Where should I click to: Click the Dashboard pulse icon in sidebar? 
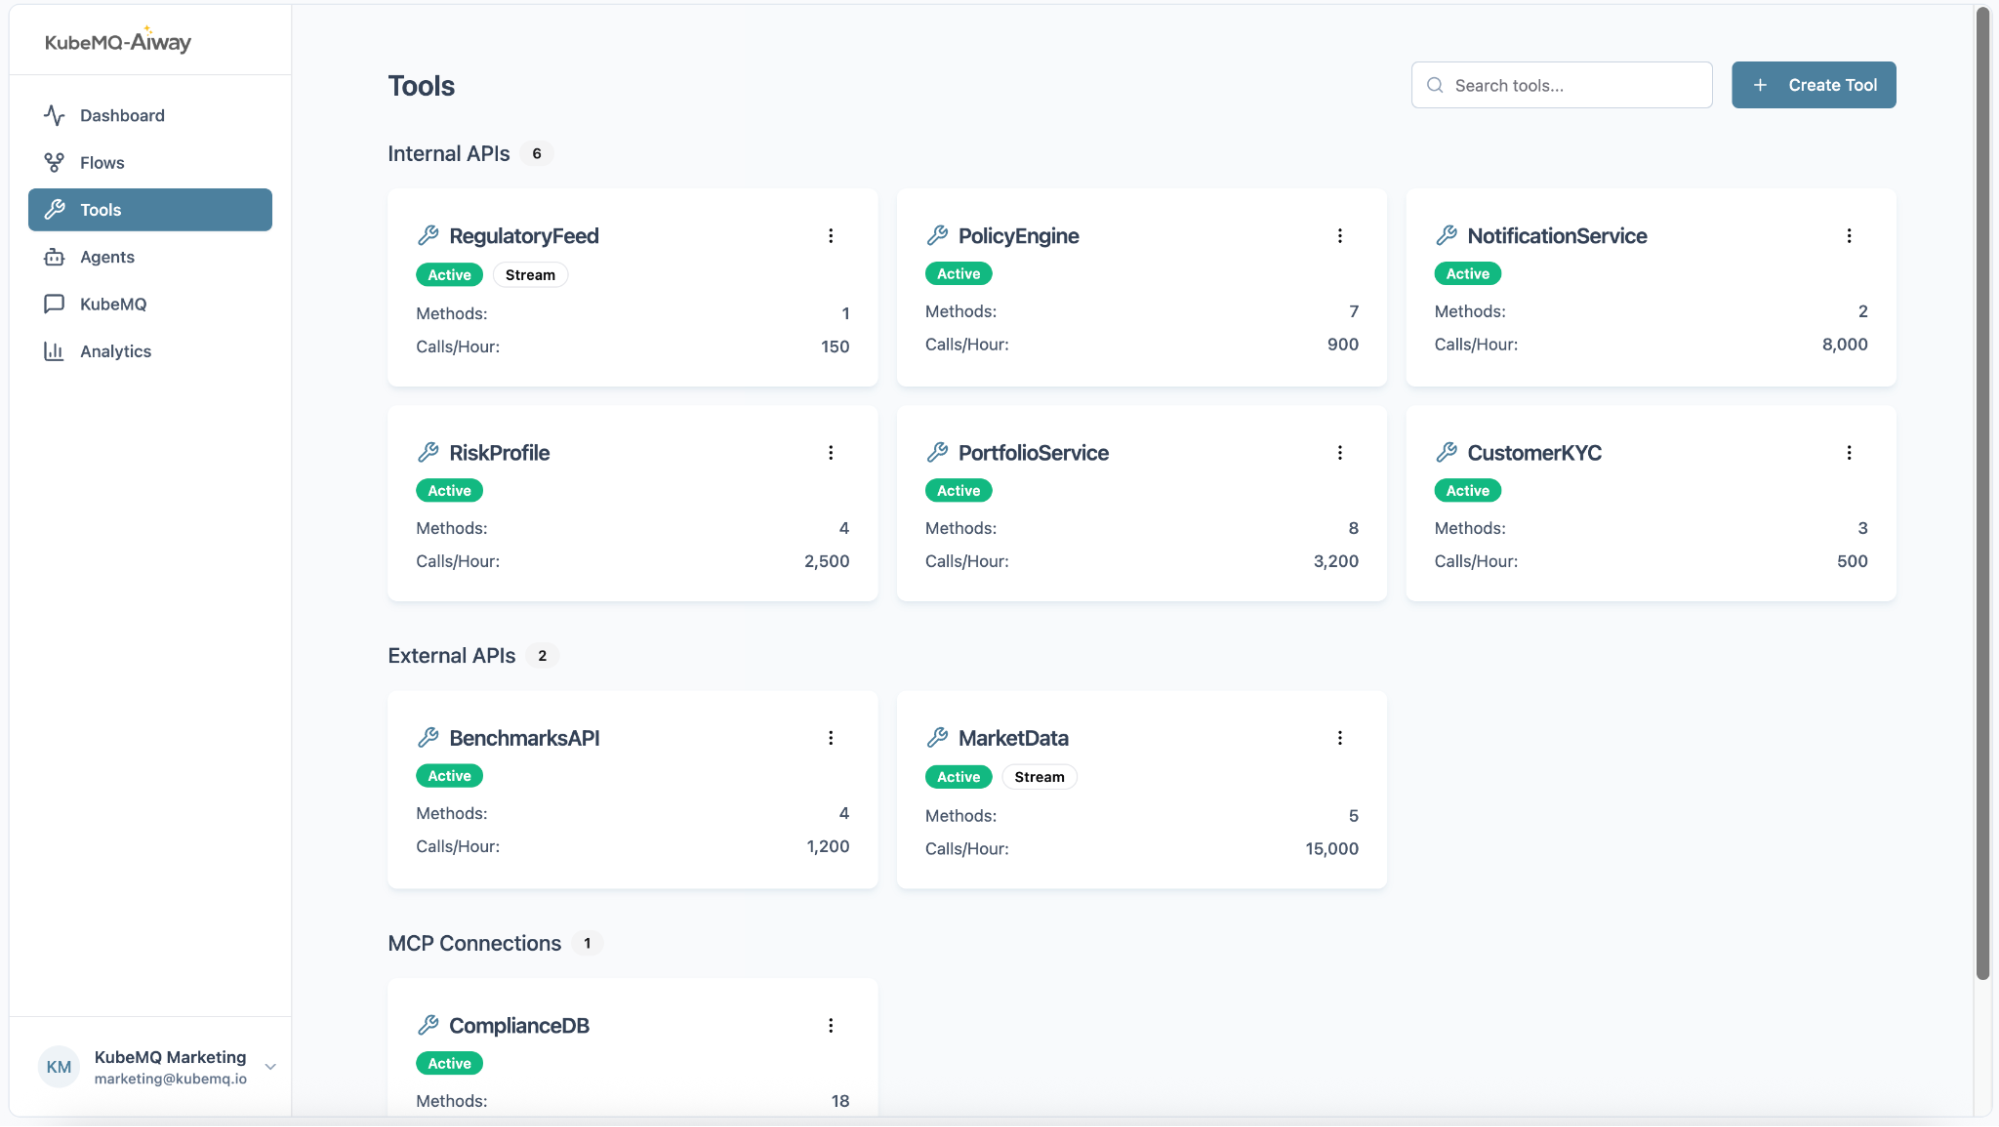pos(54,115)
